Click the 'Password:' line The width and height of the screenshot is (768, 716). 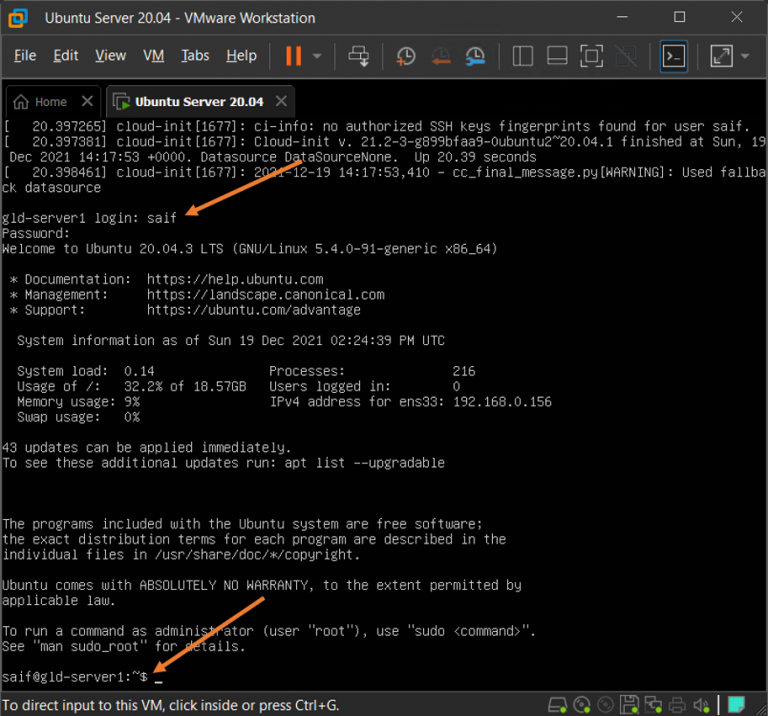(36, 234)
